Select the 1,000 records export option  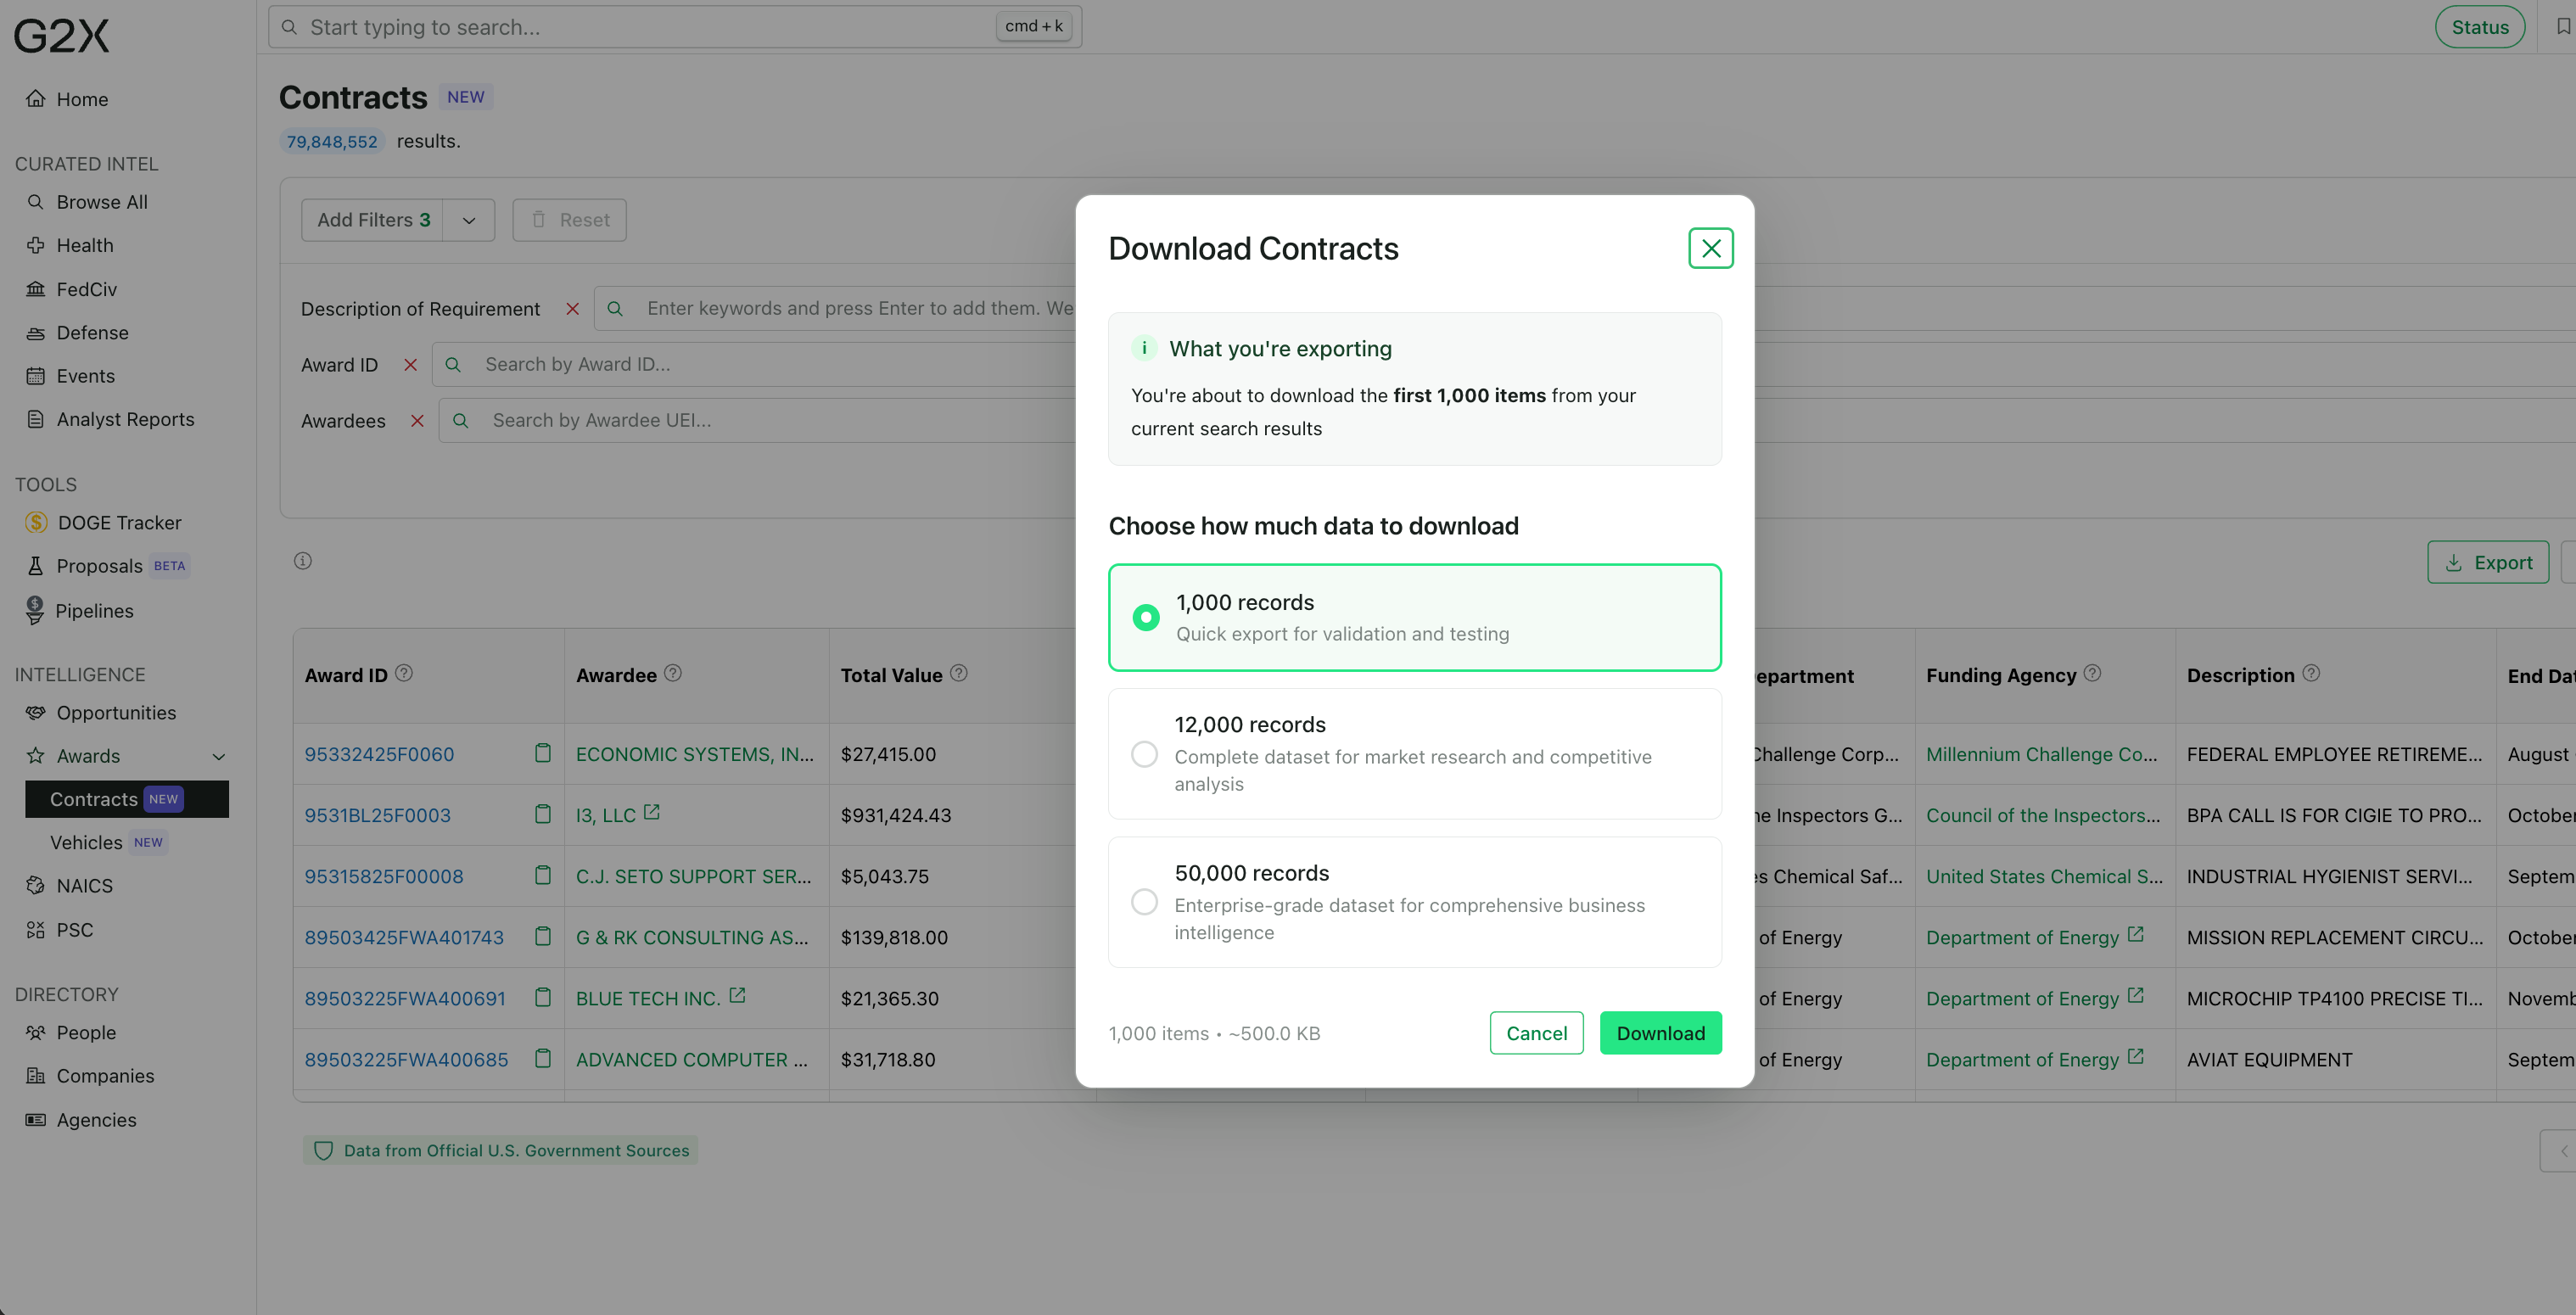[1145, 617]
